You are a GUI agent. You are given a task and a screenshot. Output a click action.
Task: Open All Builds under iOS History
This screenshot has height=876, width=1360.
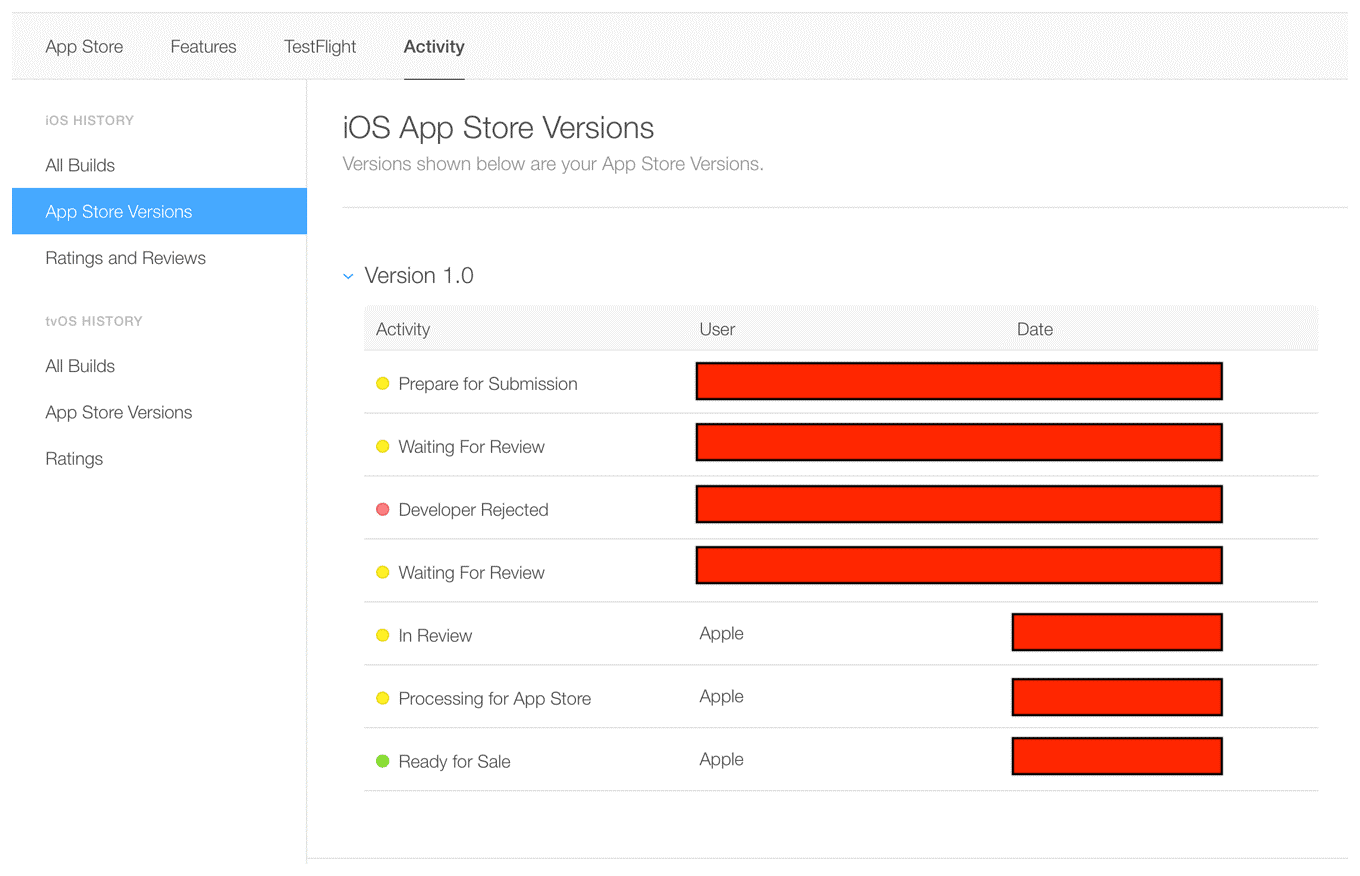[80, 165]
